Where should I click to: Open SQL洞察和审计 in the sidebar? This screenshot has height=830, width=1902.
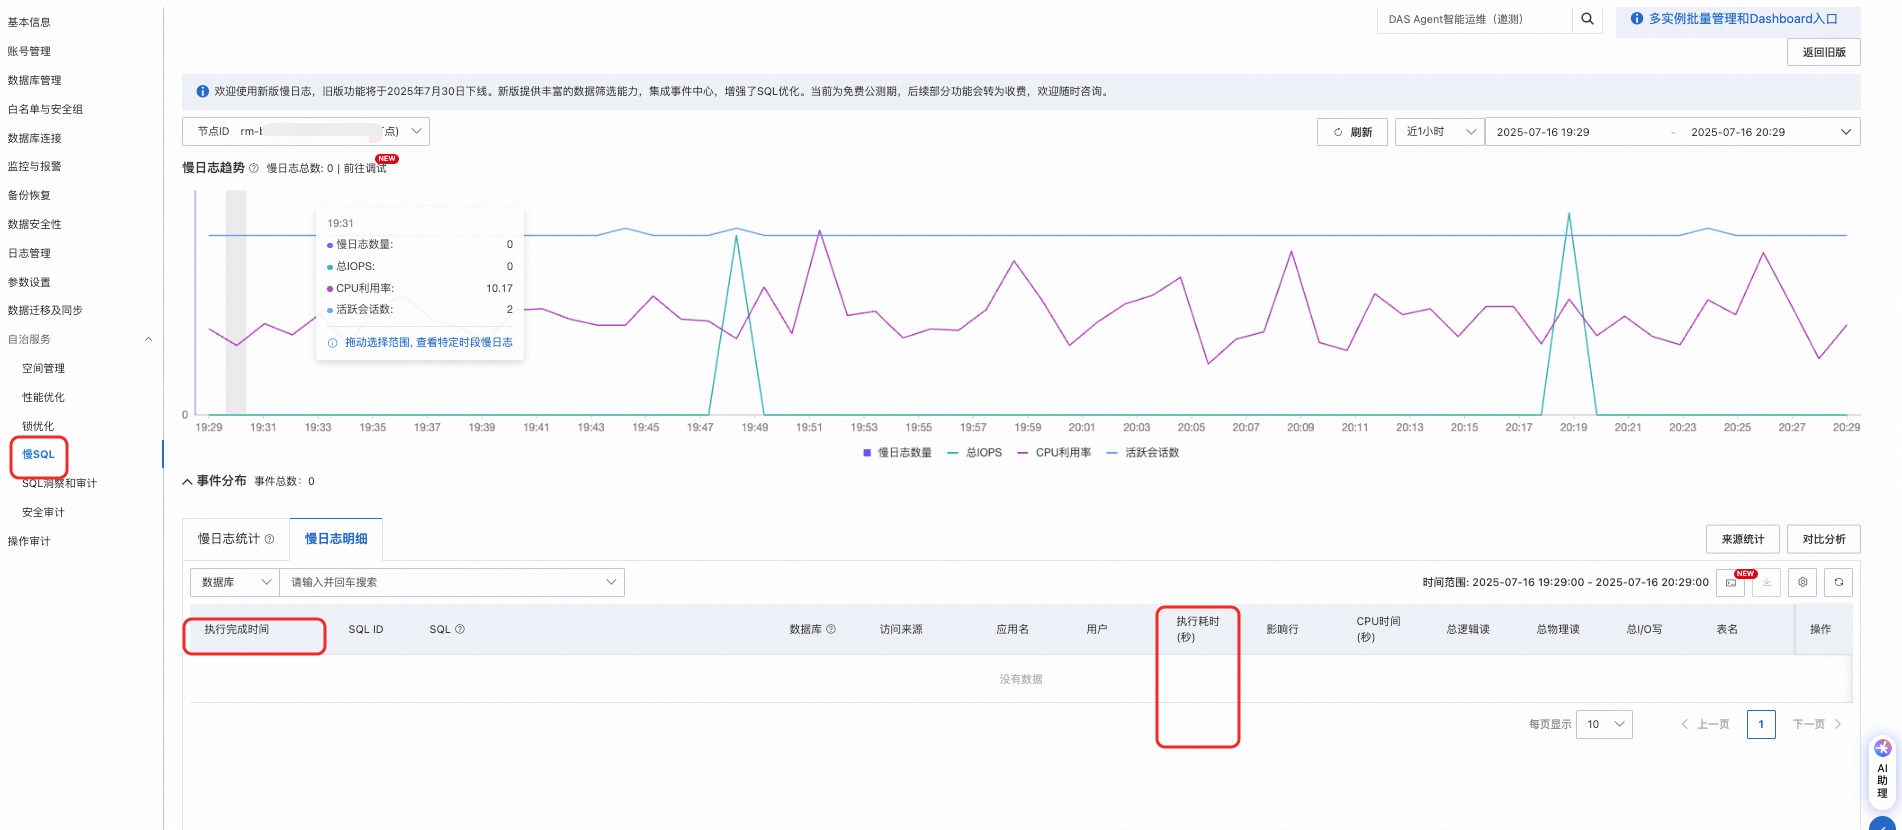60,483
